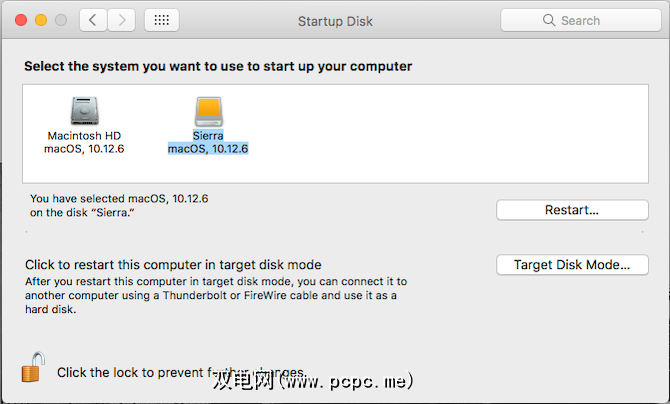
Task: Click the magnifying glass search icon
Action: point(549,20)
